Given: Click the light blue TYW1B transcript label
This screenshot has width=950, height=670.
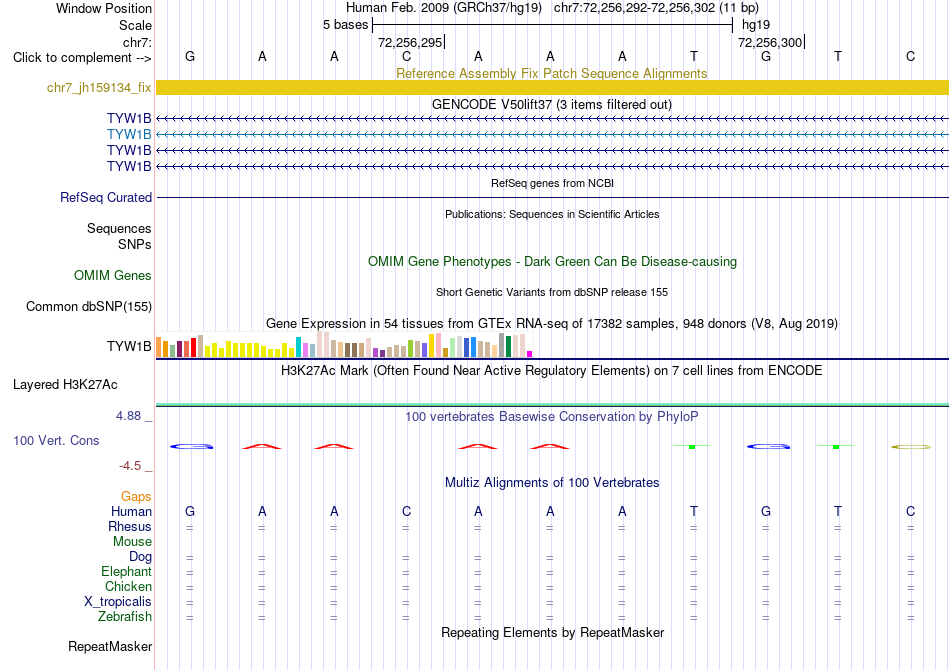Looking at the screenshot, I should pos(129,134).
